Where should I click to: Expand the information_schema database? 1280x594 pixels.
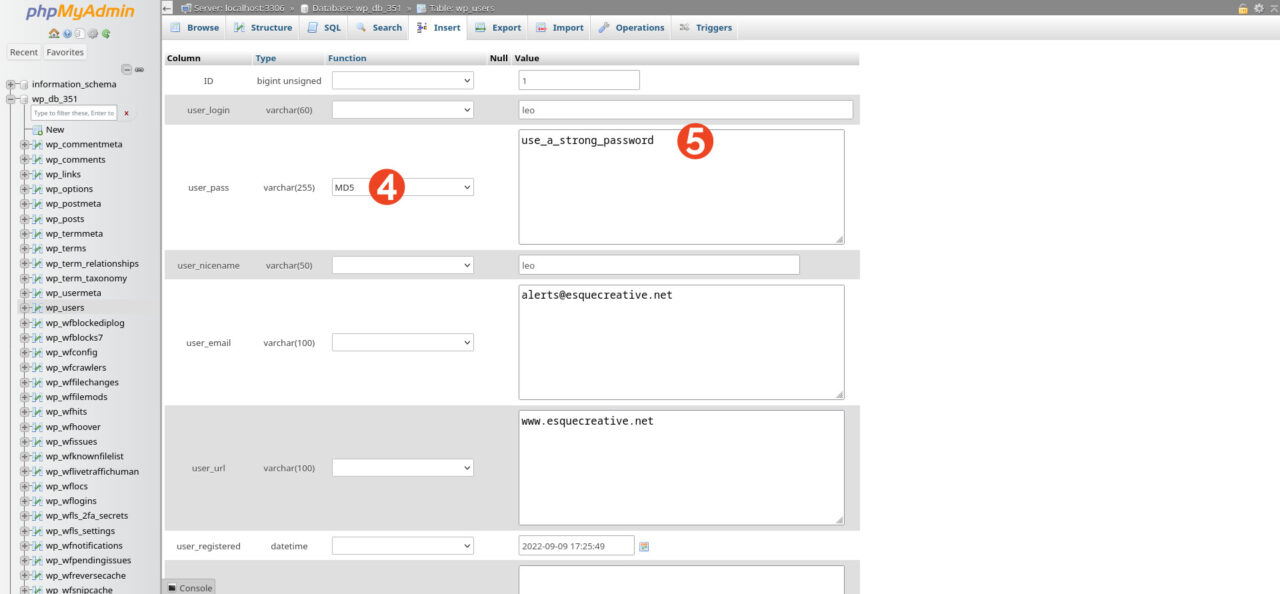point(9,84)
